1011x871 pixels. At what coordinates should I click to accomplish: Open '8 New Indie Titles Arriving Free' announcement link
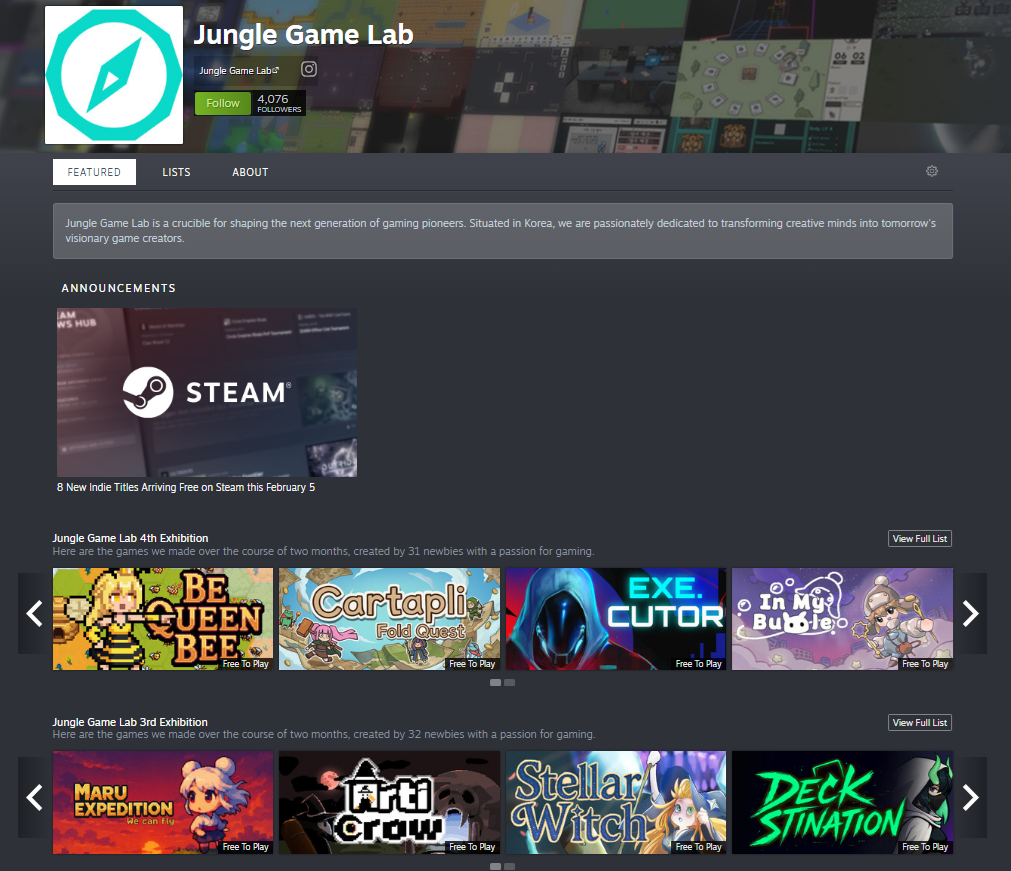coord(186,487)
